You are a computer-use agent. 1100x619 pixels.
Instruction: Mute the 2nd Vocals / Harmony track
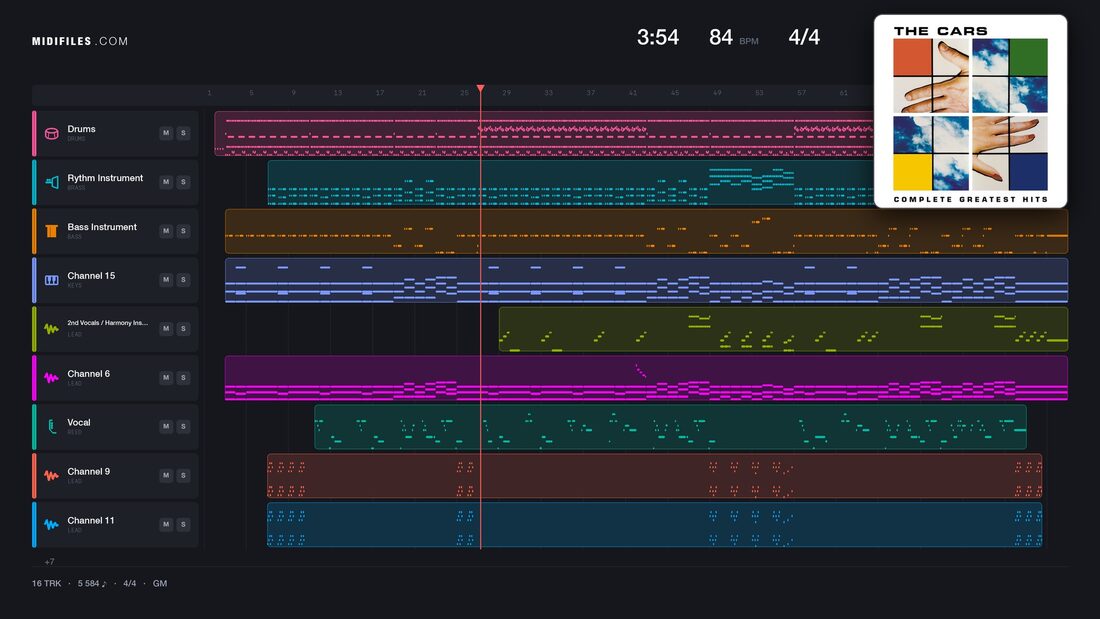point(166,328)
